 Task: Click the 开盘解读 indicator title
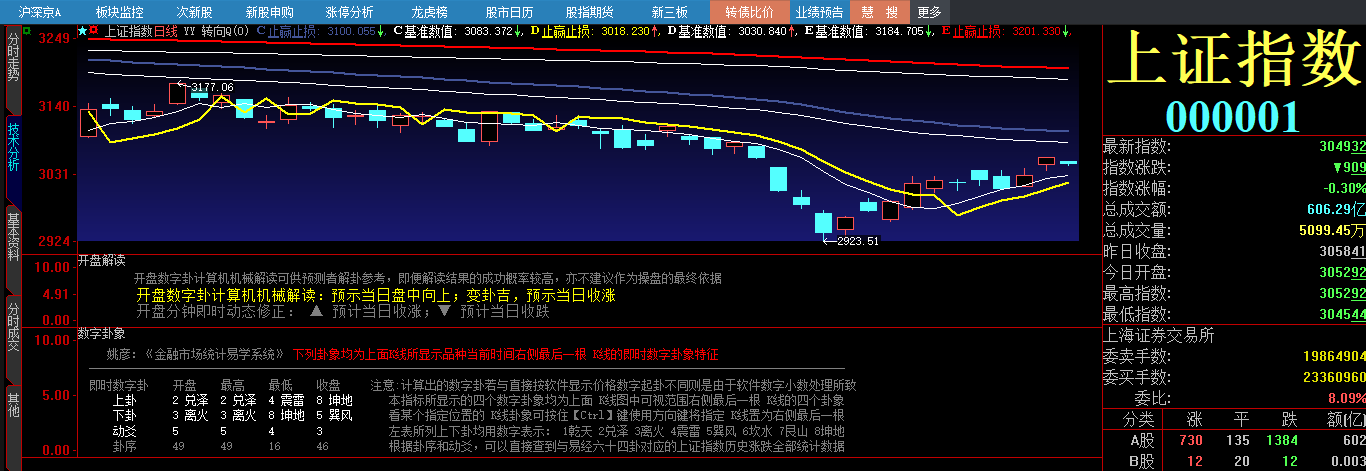101,260
